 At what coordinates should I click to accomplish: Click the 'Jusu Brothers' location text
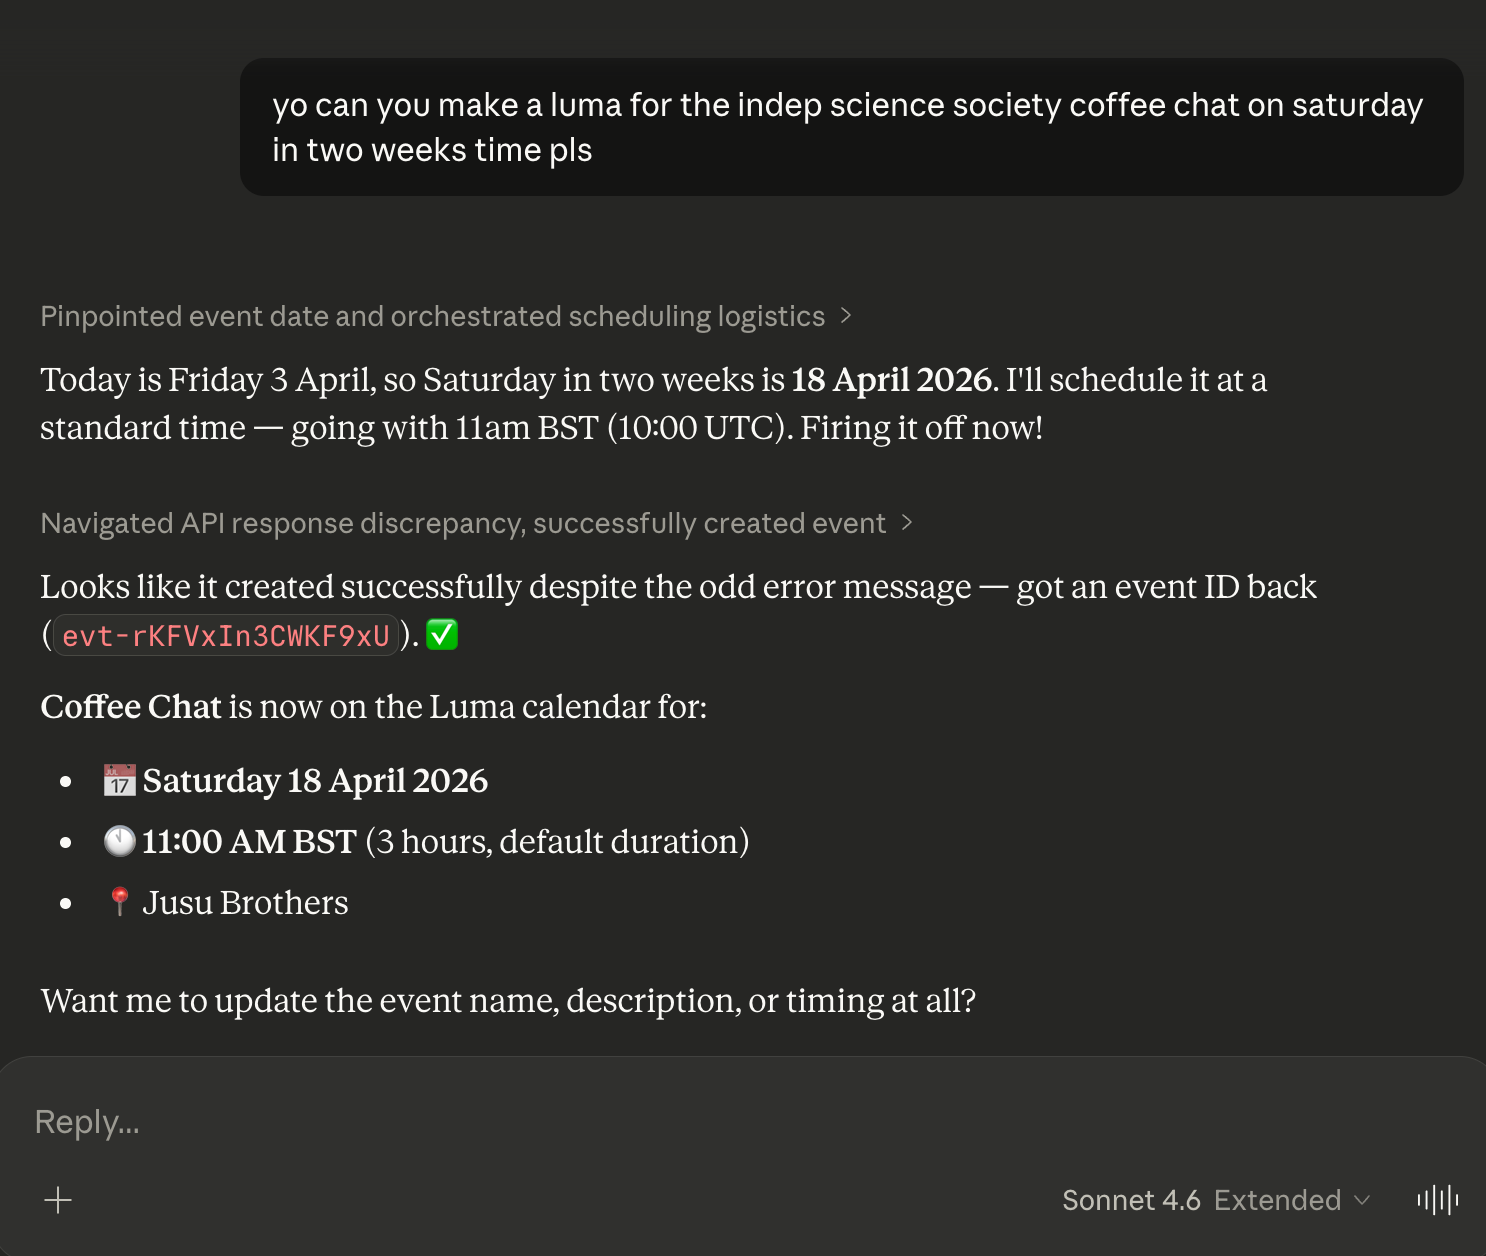(x=245, y=903)
